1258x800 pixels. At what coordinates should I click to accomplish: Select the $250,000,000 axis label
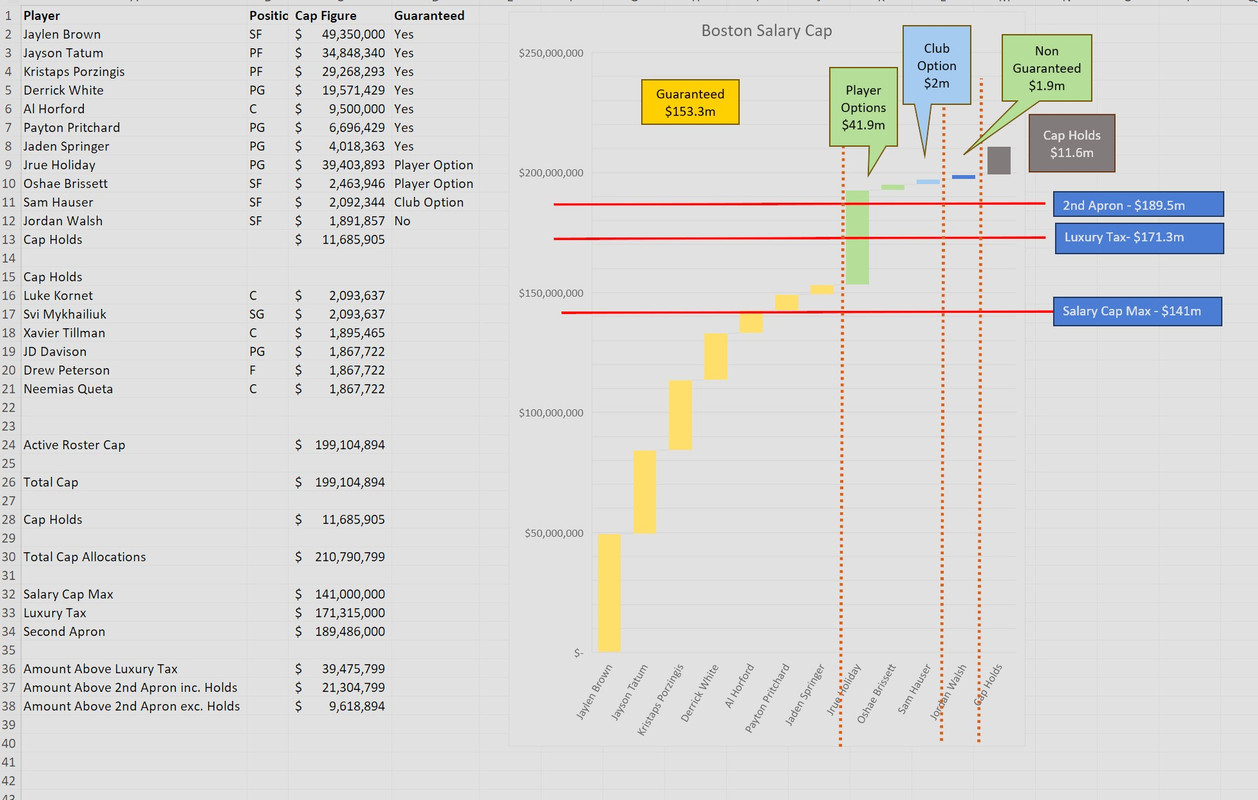[x=551, y=53]
